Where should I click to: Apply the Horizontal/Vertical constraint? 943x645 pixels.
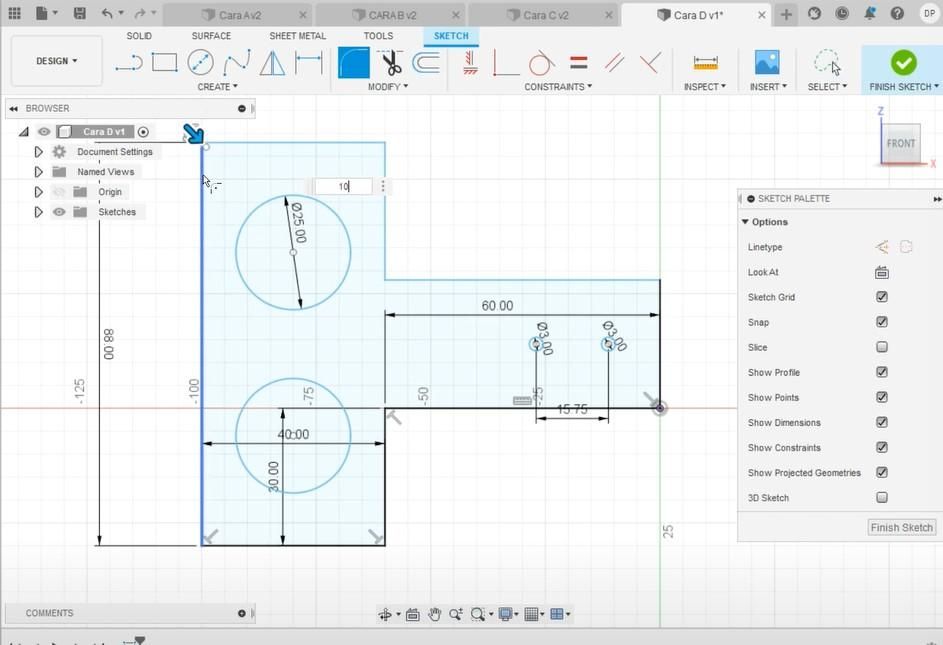[x=470, y=63]
